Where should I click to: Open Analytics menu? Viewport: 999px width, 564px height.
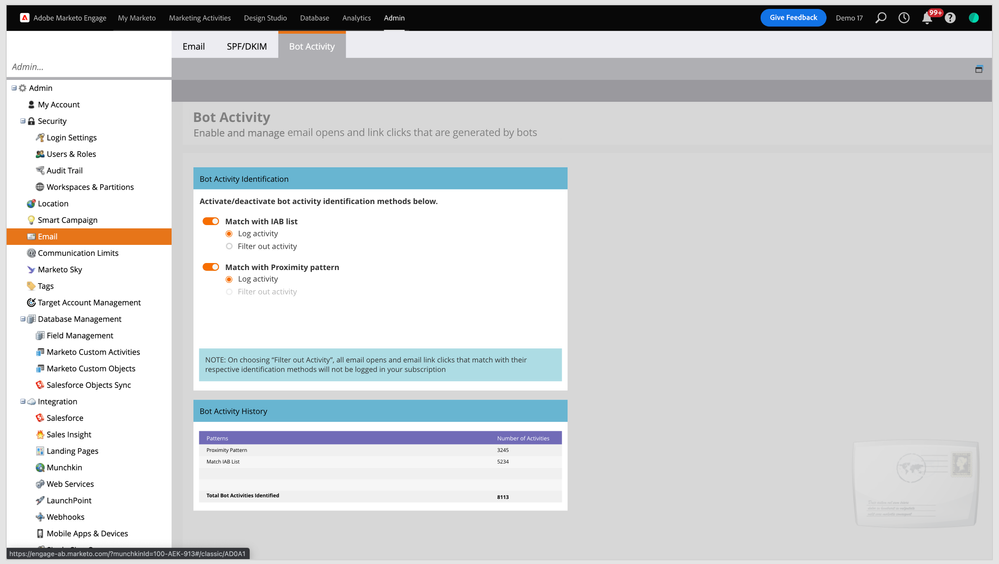pos(356,18)
